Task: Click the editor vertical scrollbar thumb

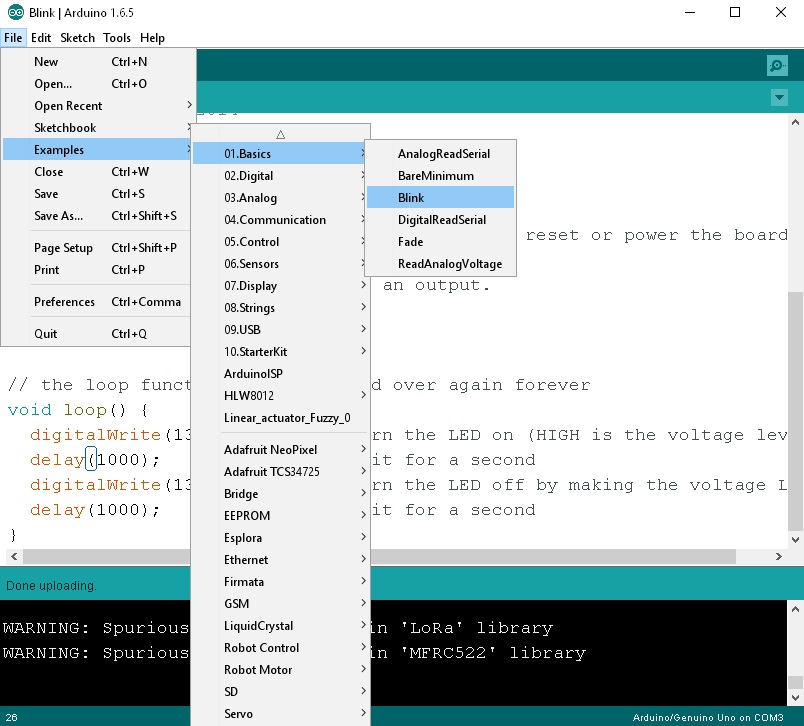Action: pos(795,411)
